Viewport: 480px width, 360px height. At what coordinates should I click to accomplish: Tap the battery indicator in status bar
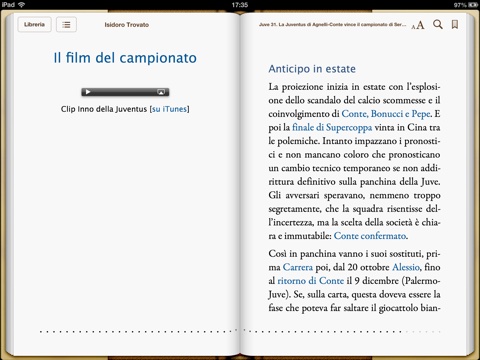[473, 5]
